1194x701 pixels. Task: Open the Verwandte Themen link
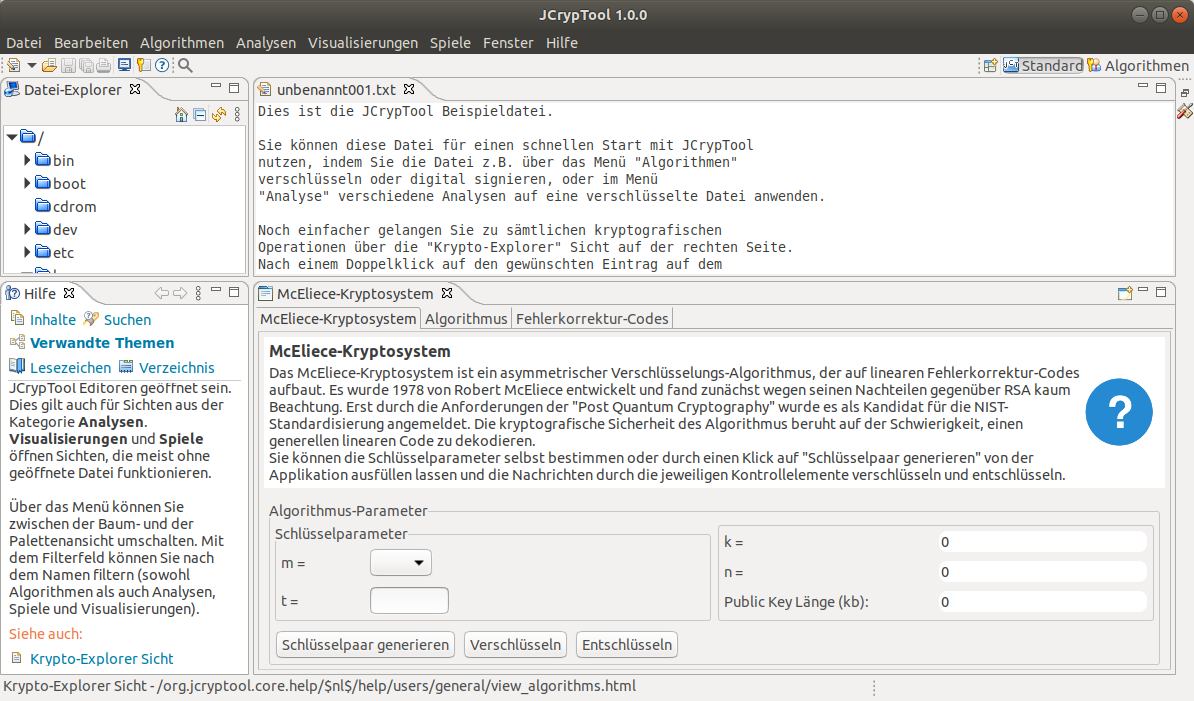tap(102, 343)
